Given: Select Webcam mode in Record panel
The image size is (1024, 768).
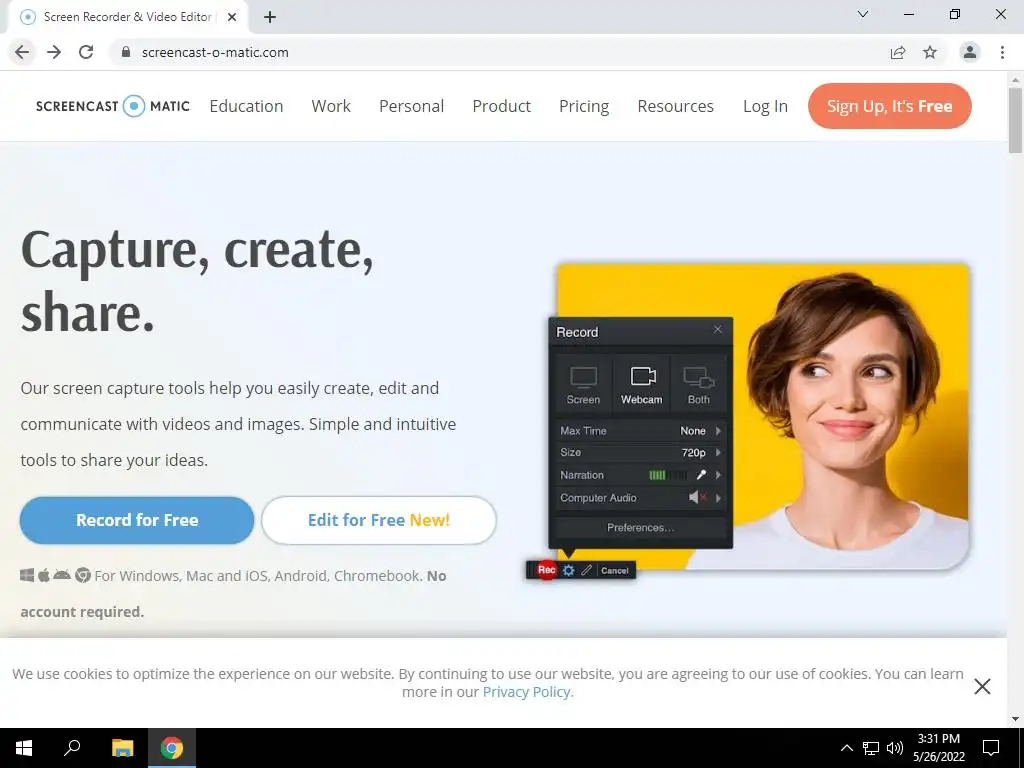Looking at the screenshot, I should pyautogui.click(x=641, y=384).
